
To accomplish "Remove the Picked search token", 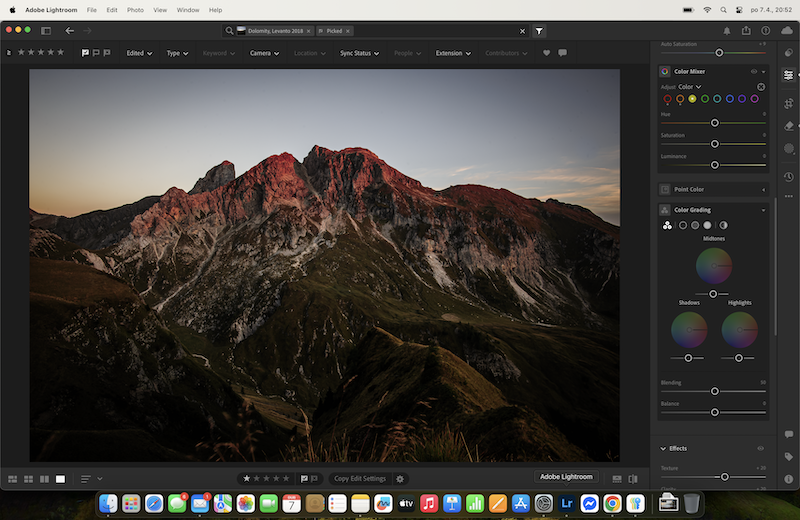I will coord(347,31).
